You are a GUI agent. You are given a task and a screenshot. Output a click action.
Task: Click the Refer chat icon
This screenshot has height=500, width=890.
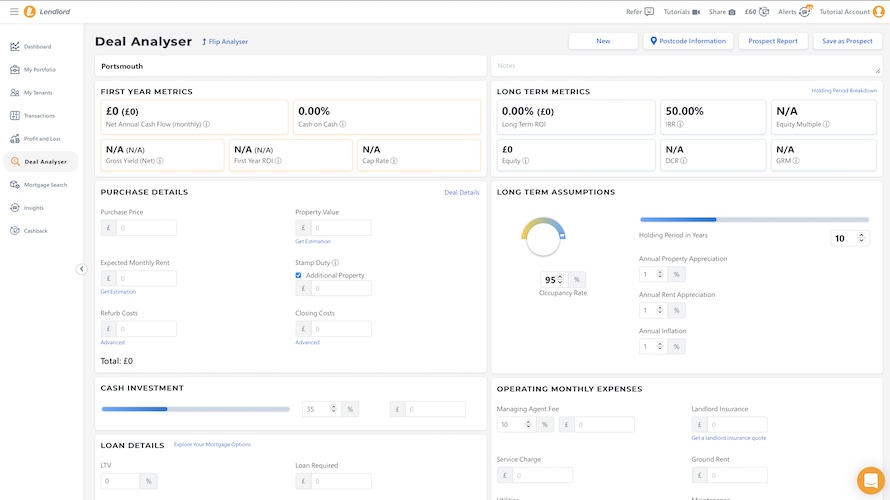(x=649, y=12)
